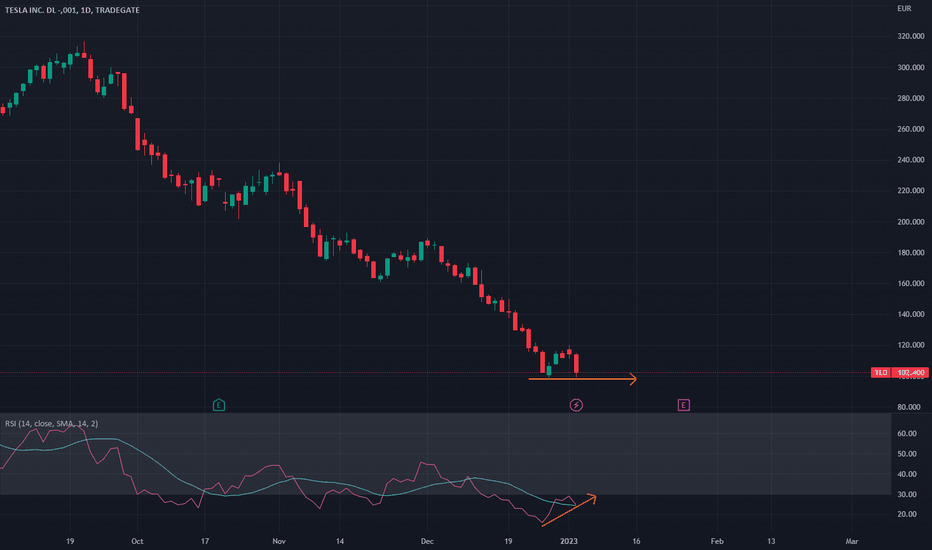Click the 140.000 price axis label

[911, 315]
